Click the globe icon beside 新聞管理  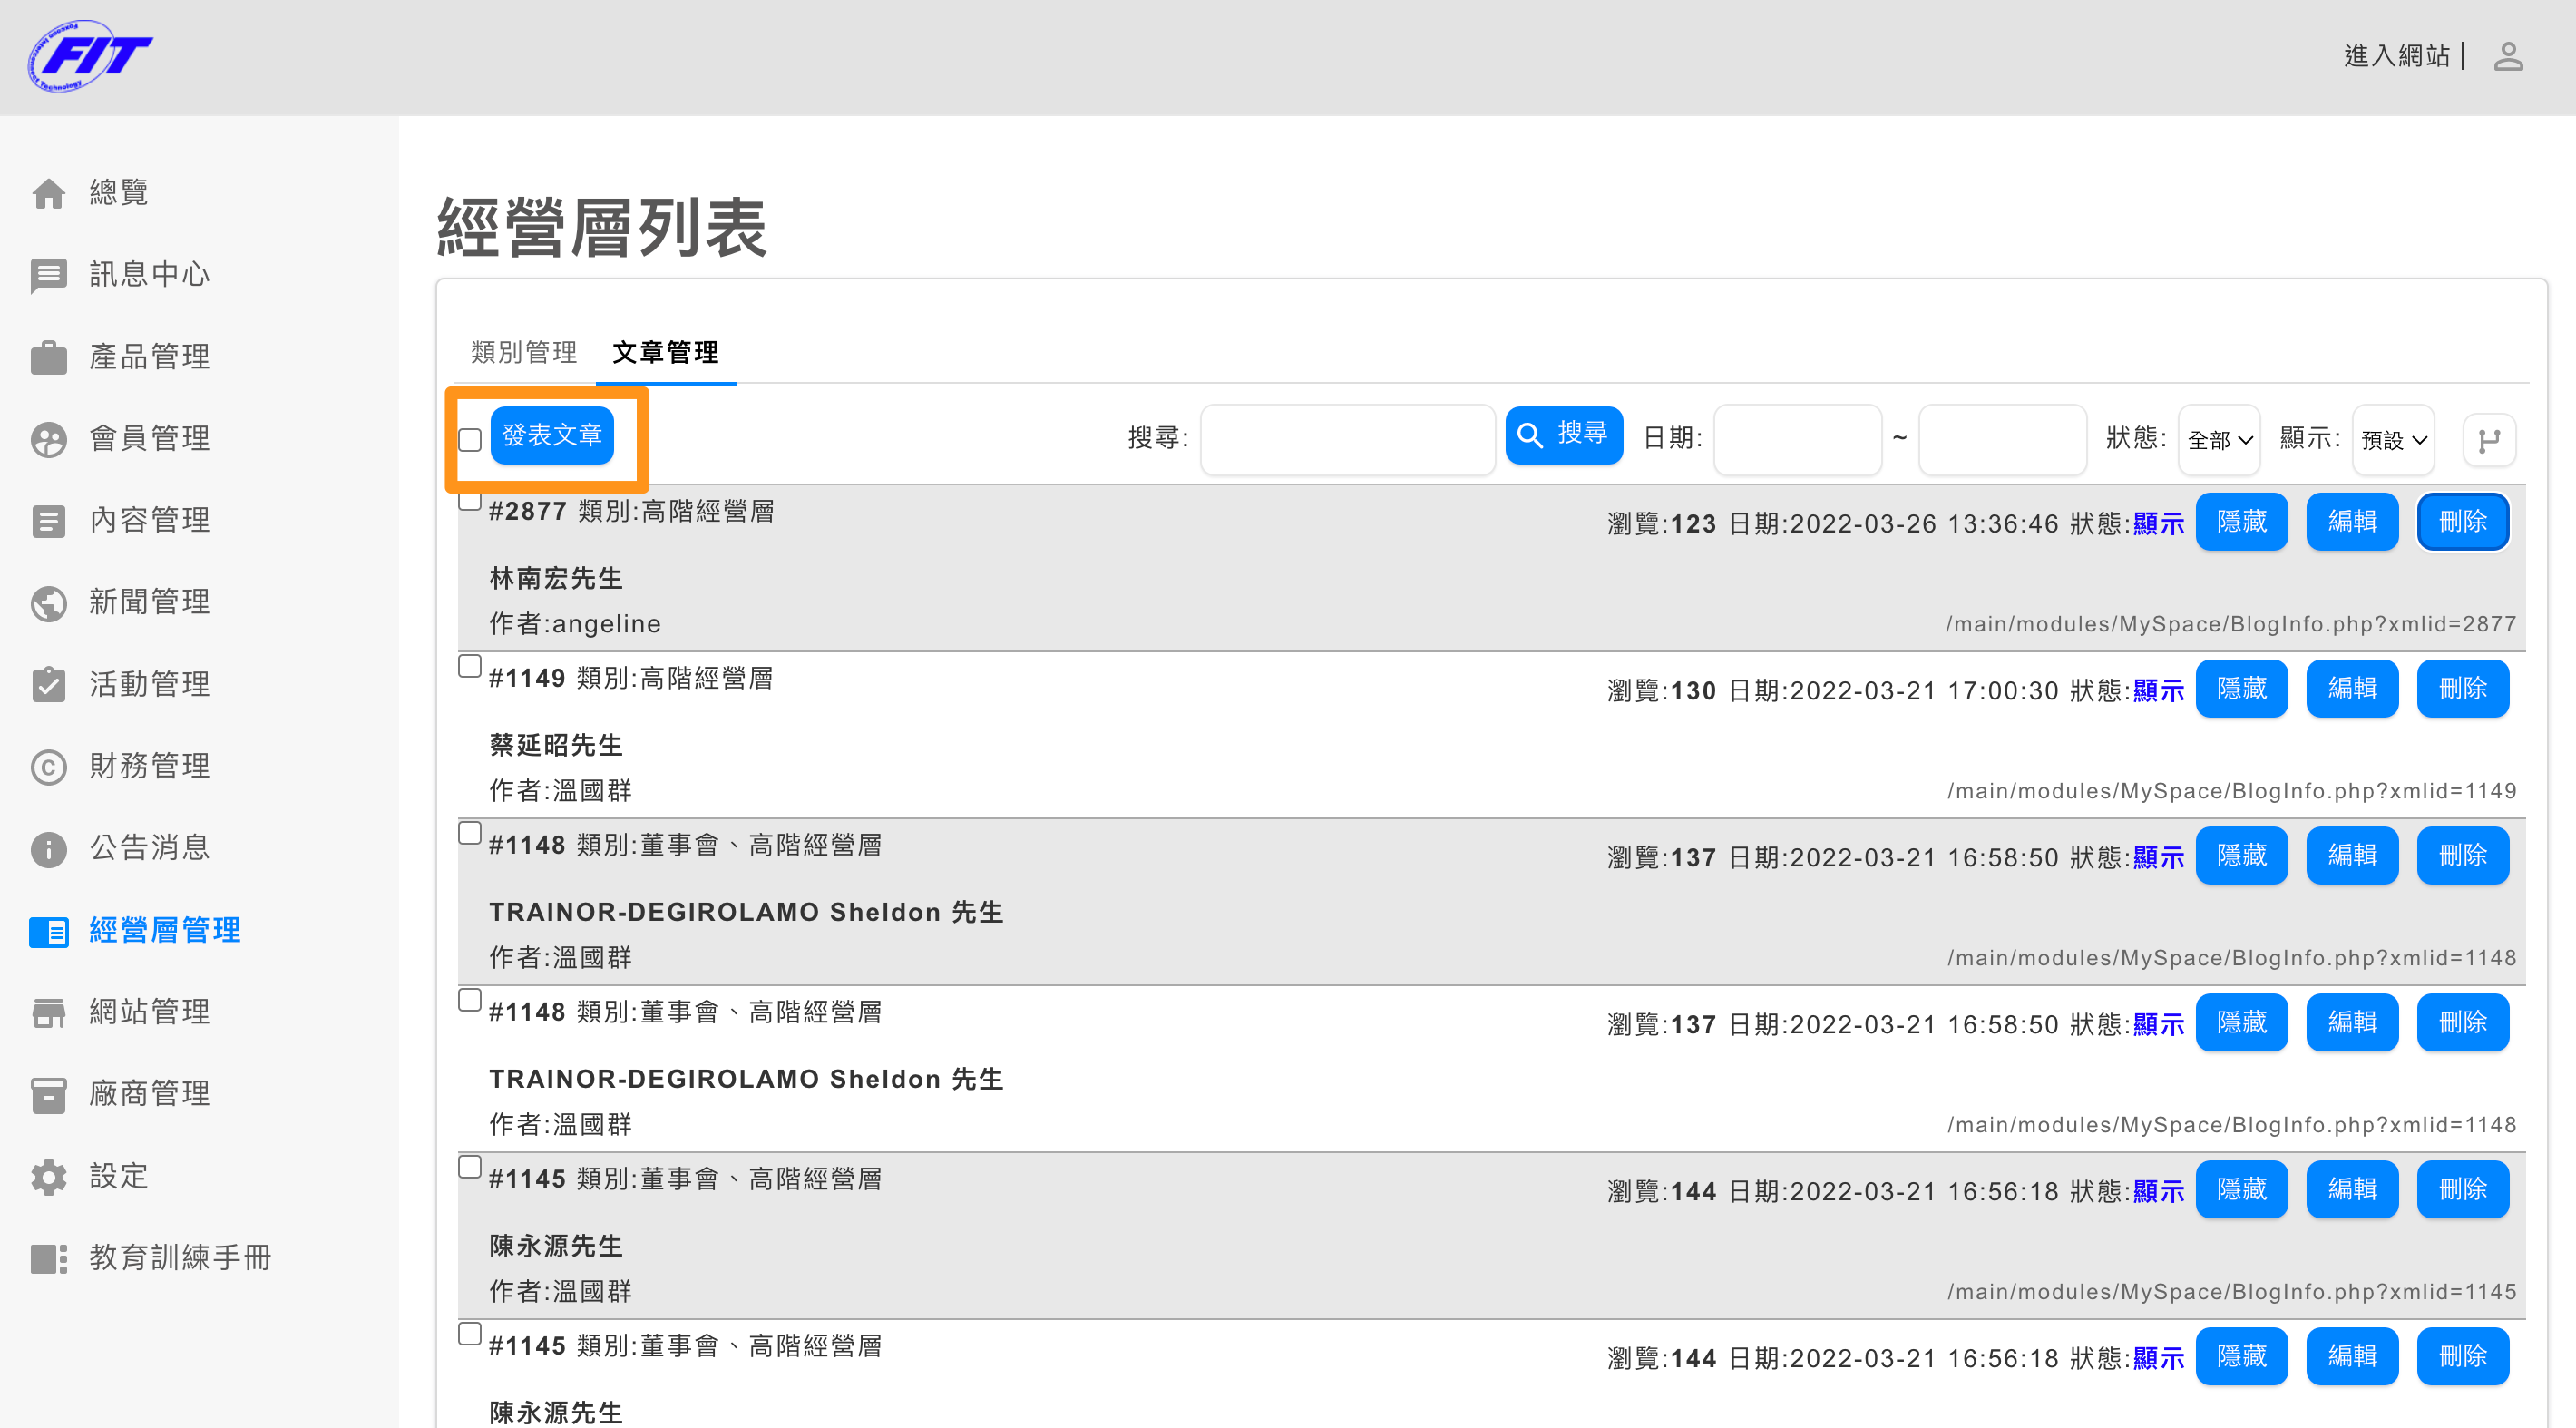coord(48,603)
